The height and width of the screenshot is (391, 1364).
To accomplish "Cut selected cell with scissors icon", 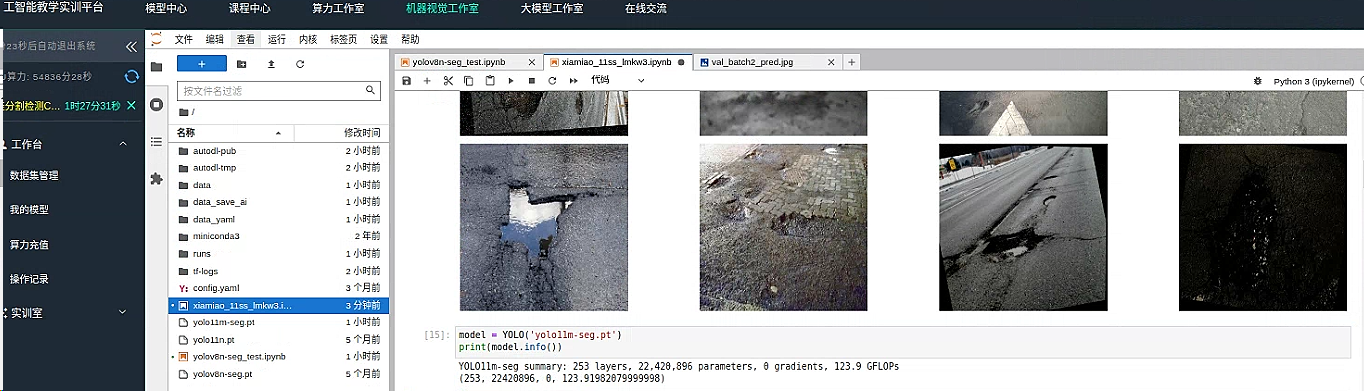I will (x=448, y=80).
